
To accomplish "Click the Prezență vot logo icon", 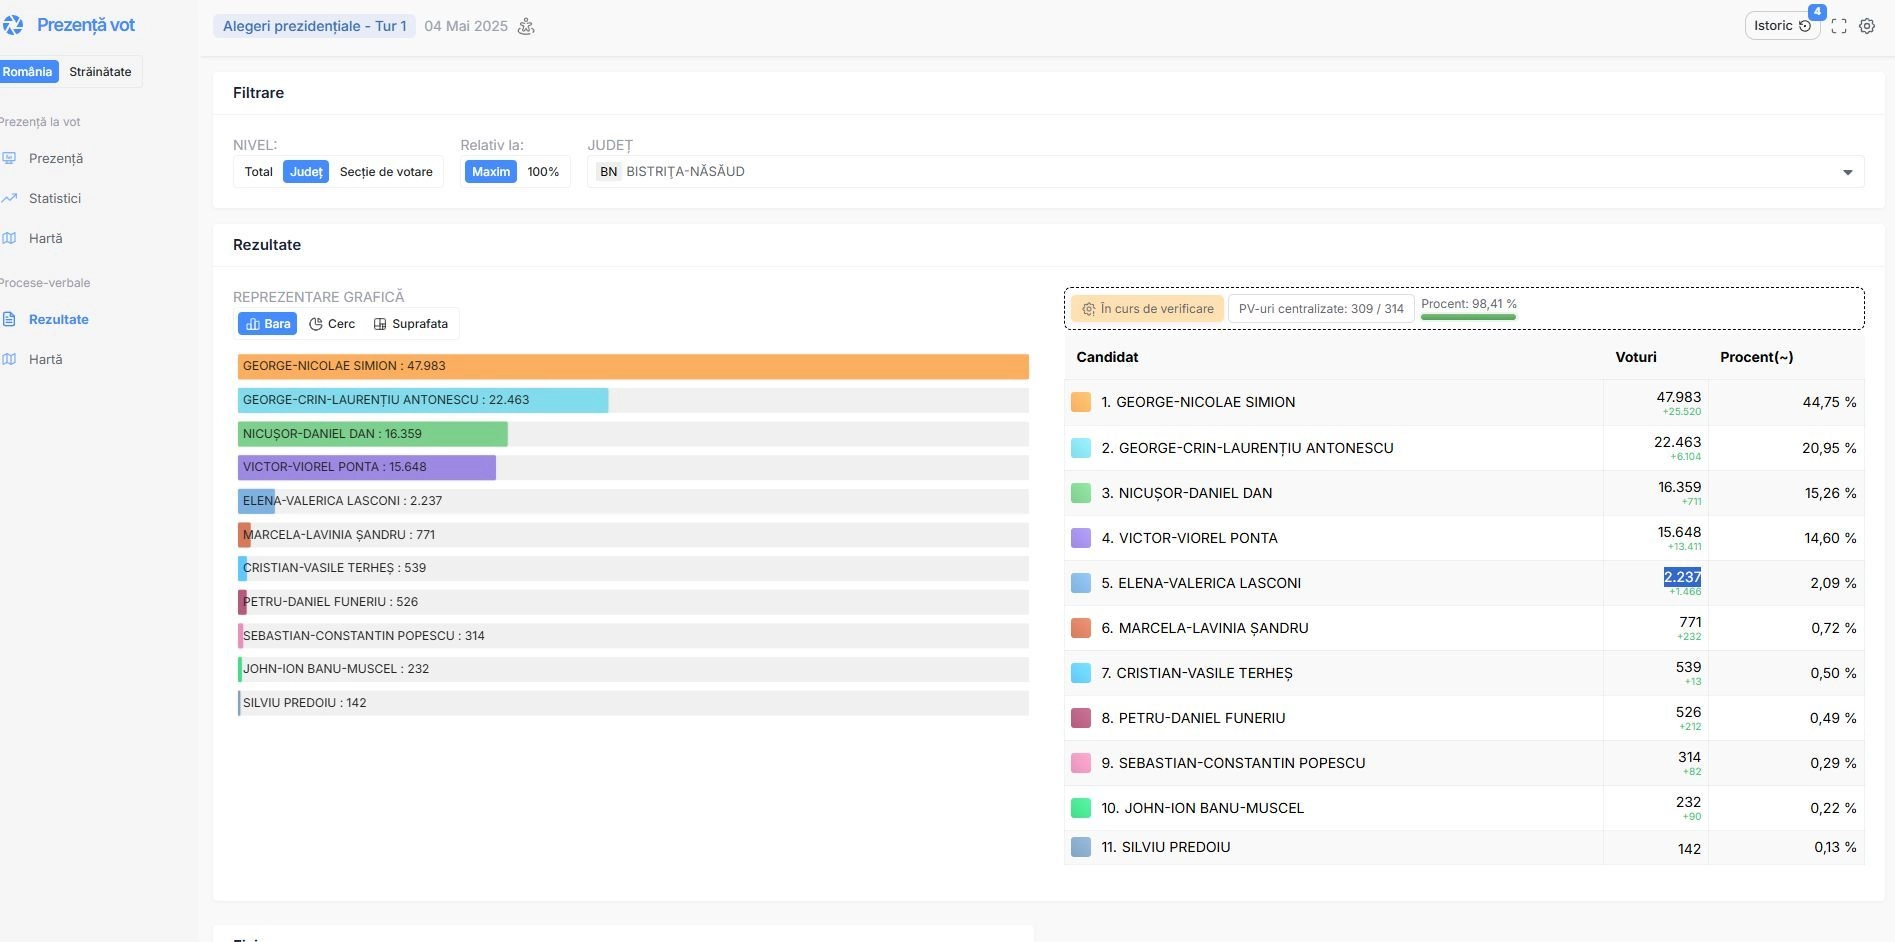I will tap(13, 25).
